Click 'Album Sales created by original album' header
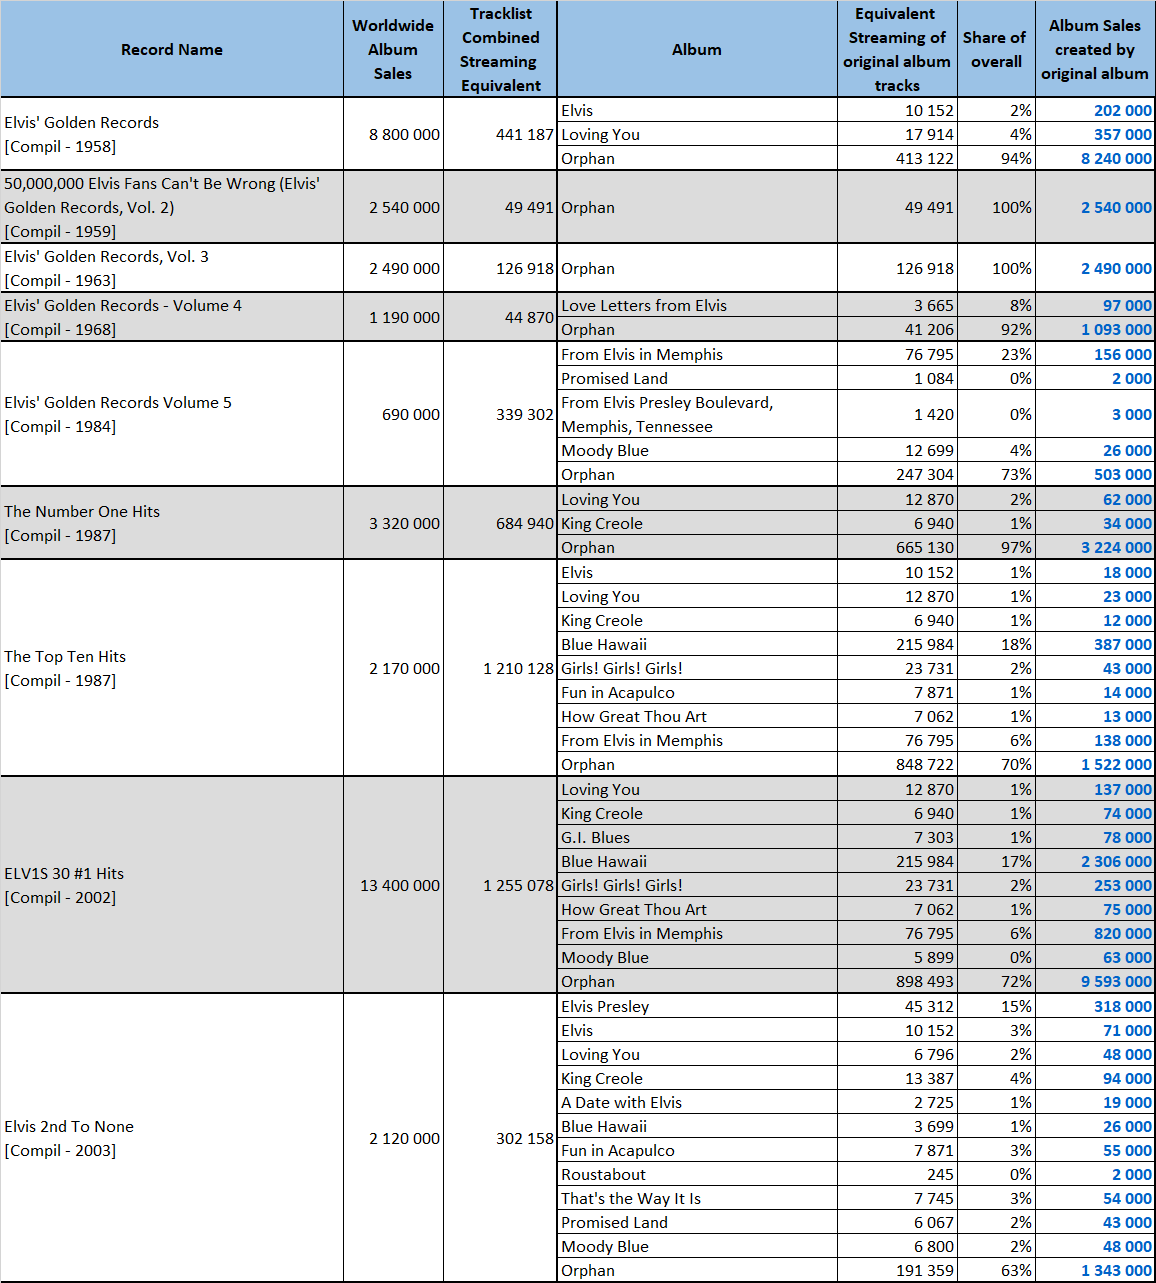 1095,49
